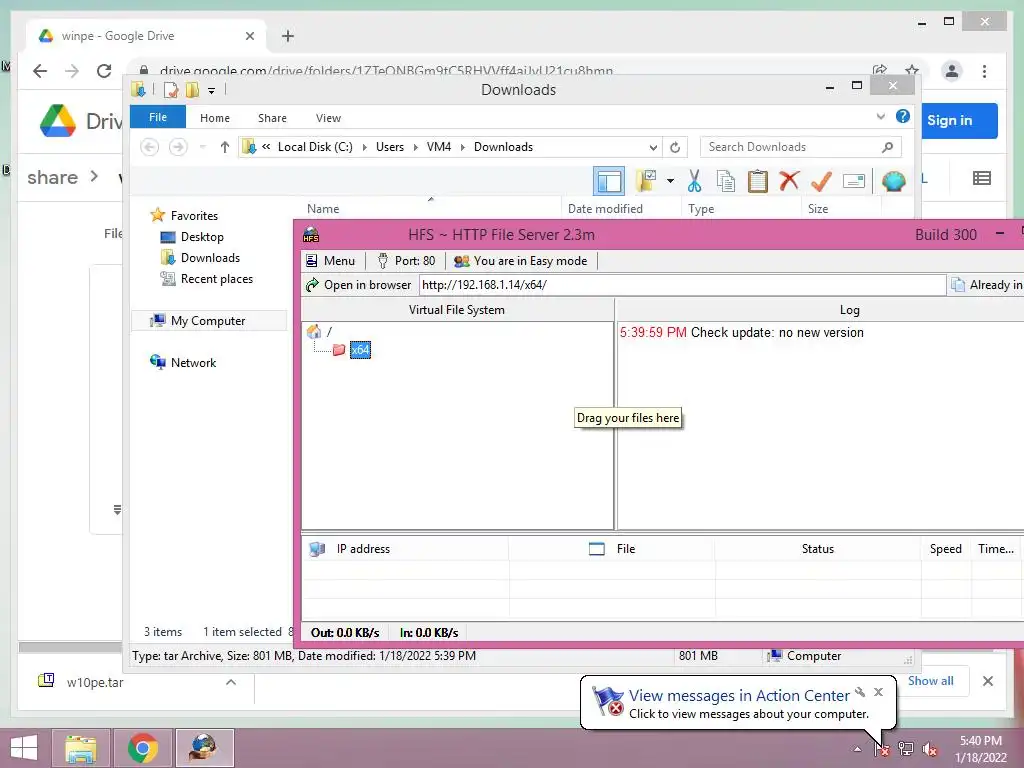Click Explorer Back arrow button
The image size is (1024, 768).
click(x=150, y=147)
